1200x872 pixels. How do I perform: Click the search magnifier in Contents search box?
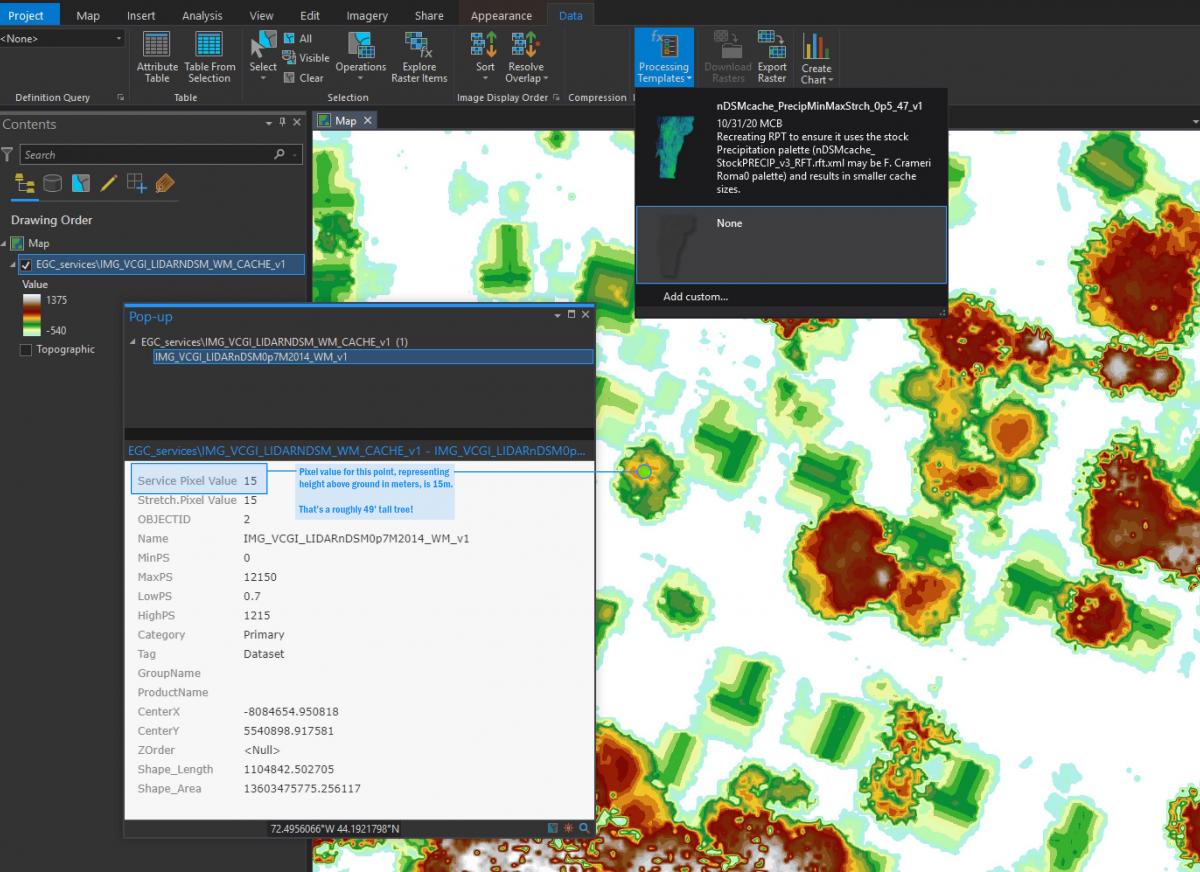point(279,155)
